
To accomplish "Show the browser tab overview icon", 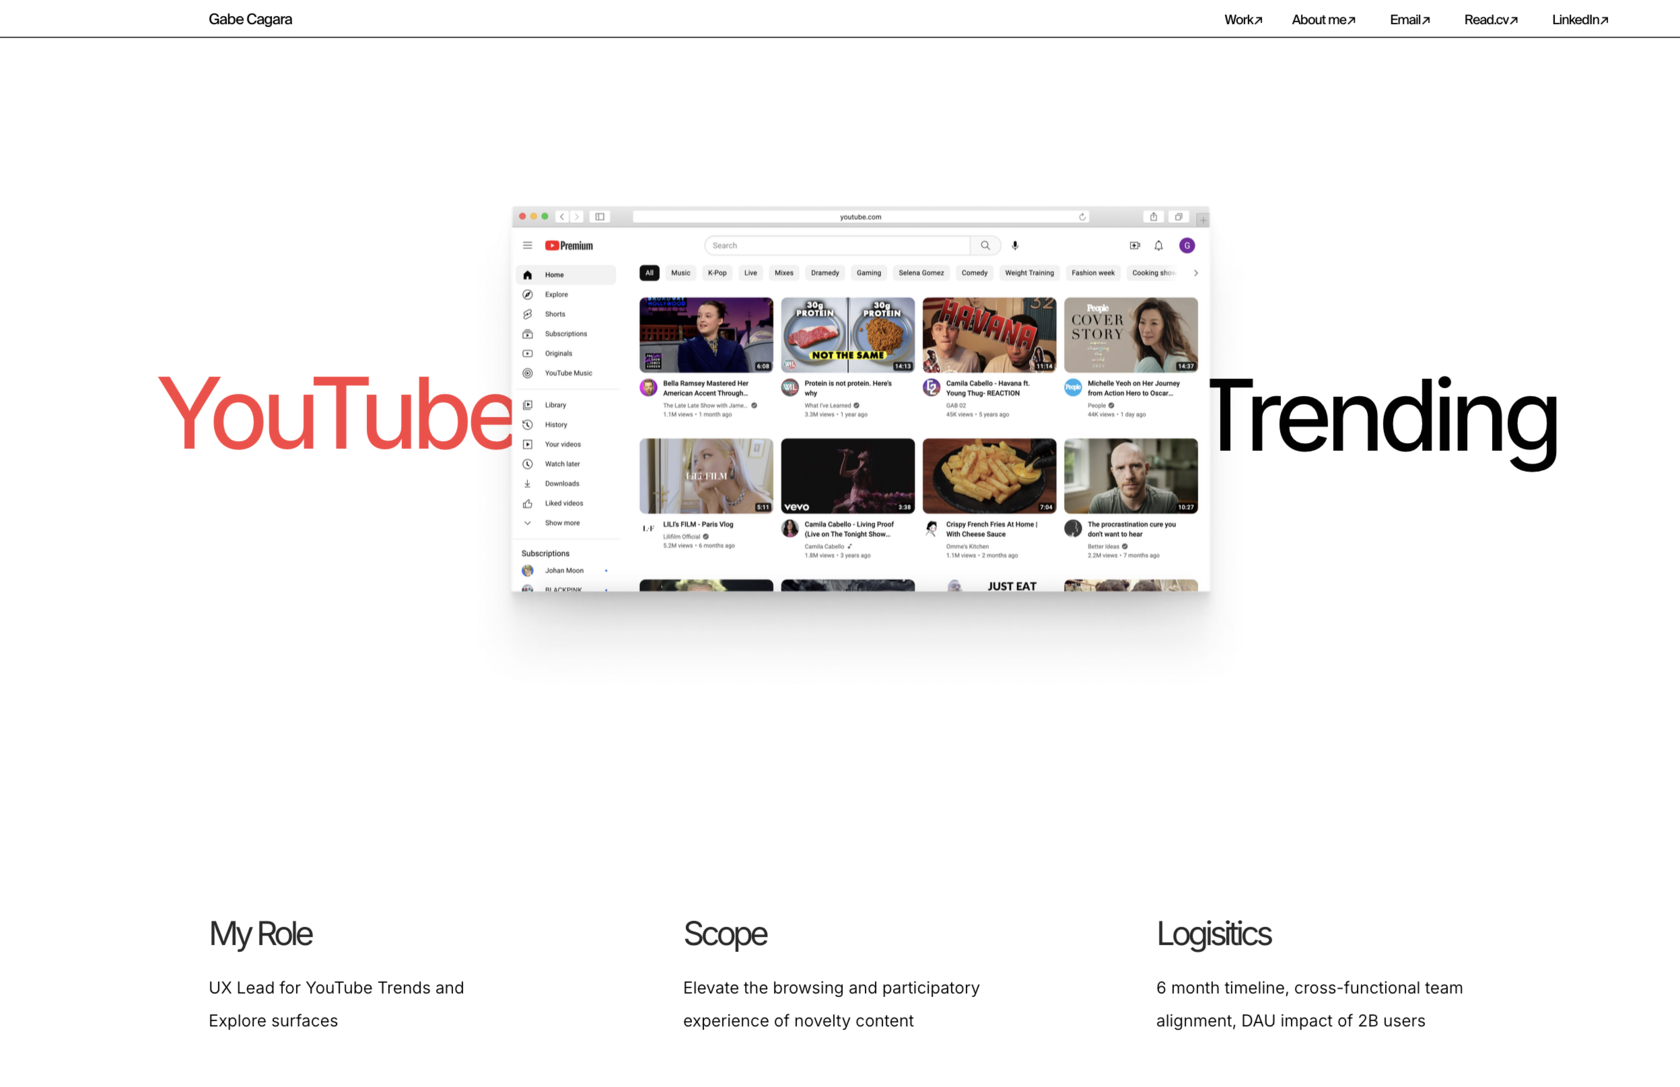I will coord(1179,216).
